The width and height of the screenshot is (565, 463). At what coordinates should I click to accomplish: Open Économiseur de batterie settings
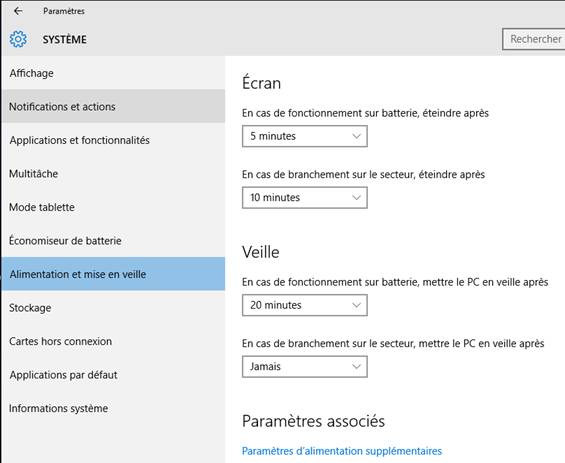[113, 241]
